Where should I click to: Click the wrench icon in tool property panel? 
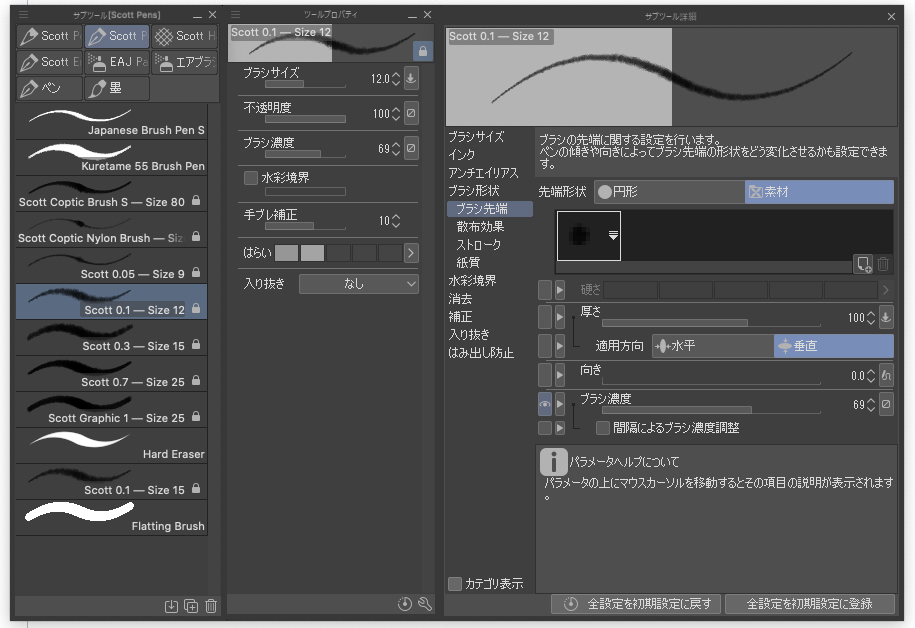click(x=424, y=604)
